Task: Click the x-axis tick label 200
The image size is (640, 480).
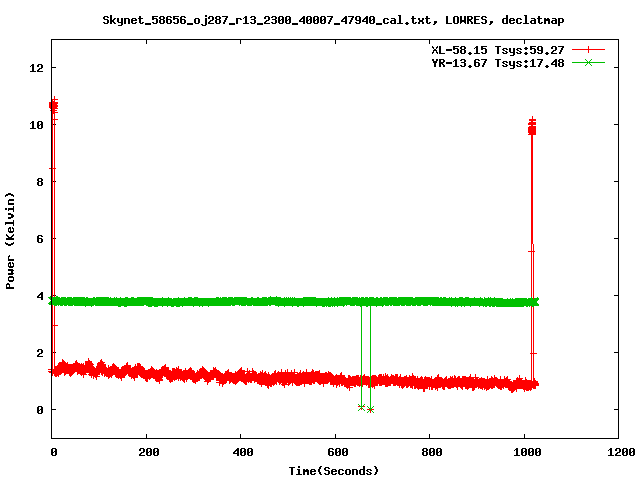Action: pyautogui.click(x=148, y=452)
